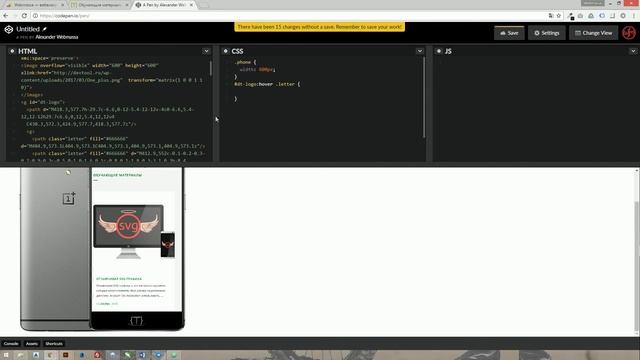Image resolution: width=640 pixels, height=360 pixels.
Task: Click the gear extension icon in toolbar
Action: [623, 16]
